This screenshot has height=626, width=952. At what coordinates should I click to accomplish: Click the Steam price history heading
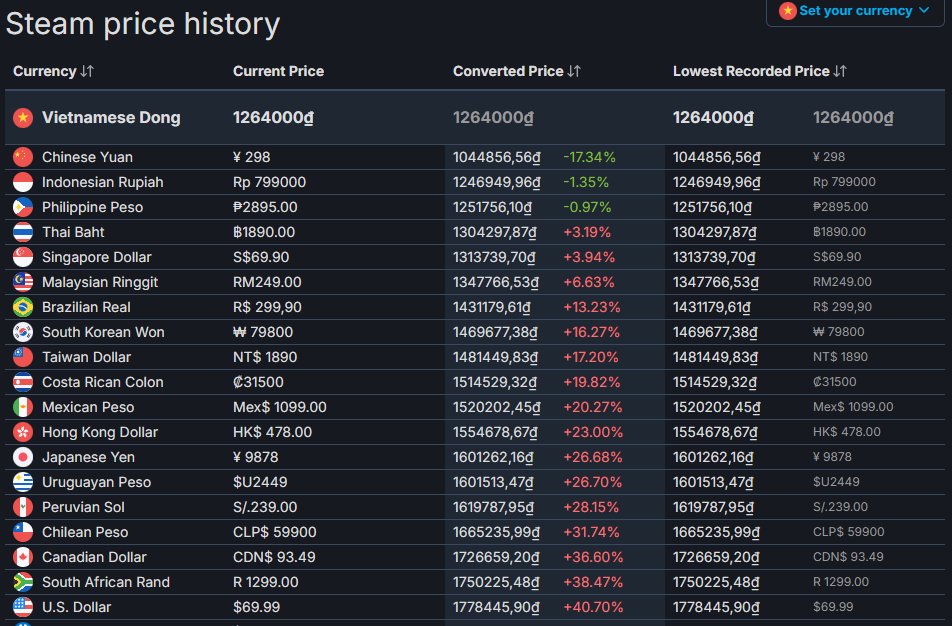[x=143, y=24]
